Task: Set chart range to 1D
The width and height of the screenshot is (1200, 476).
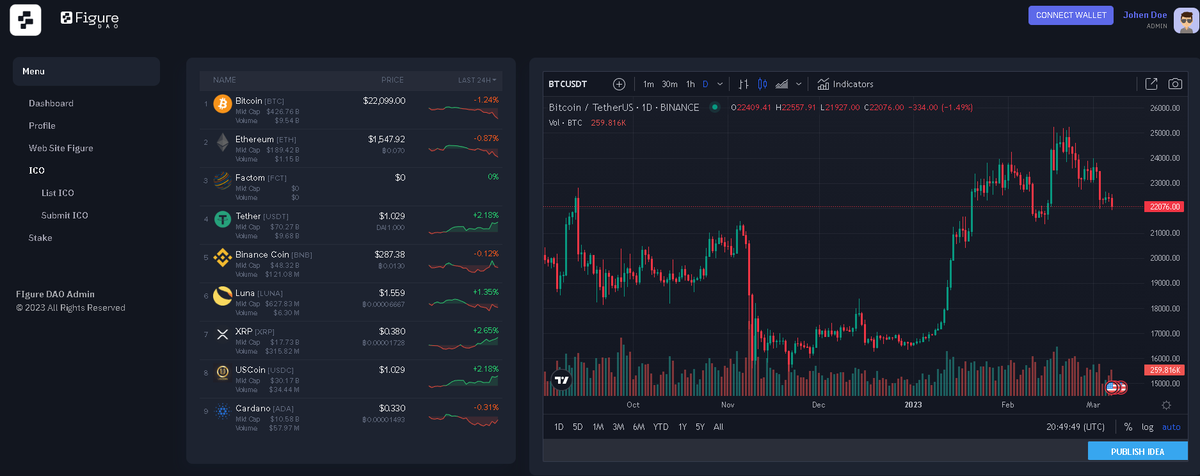Action: coord(560,427)
